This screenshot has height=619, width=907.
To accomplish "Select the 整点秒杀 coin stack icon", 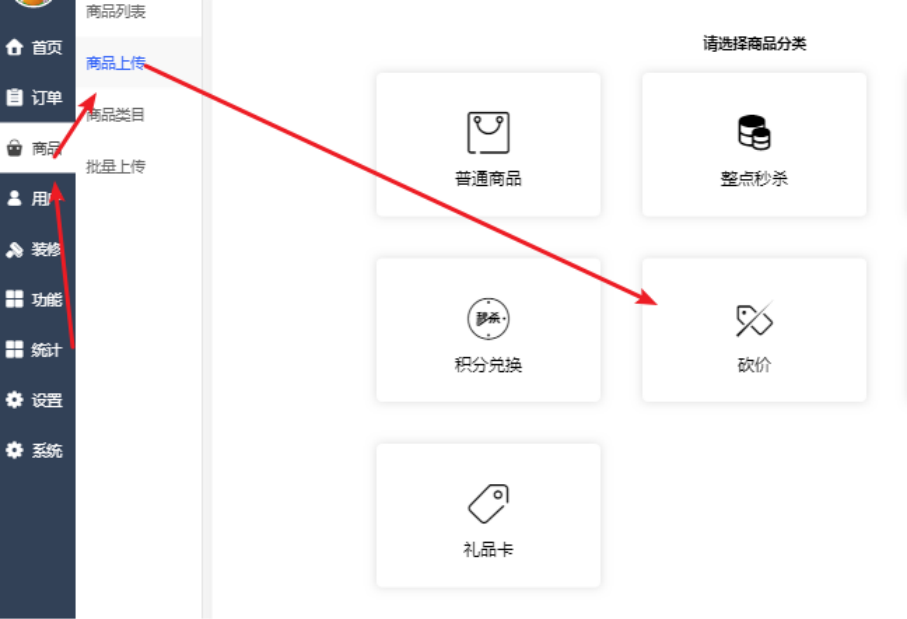I will 754,132.
